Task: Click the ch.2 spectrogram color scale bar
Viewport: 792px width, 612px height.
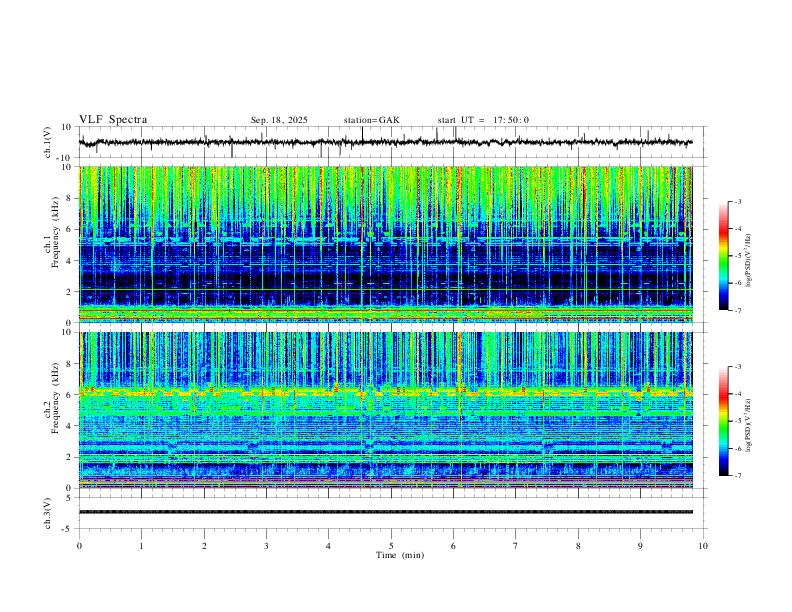Action: (723, 421)
